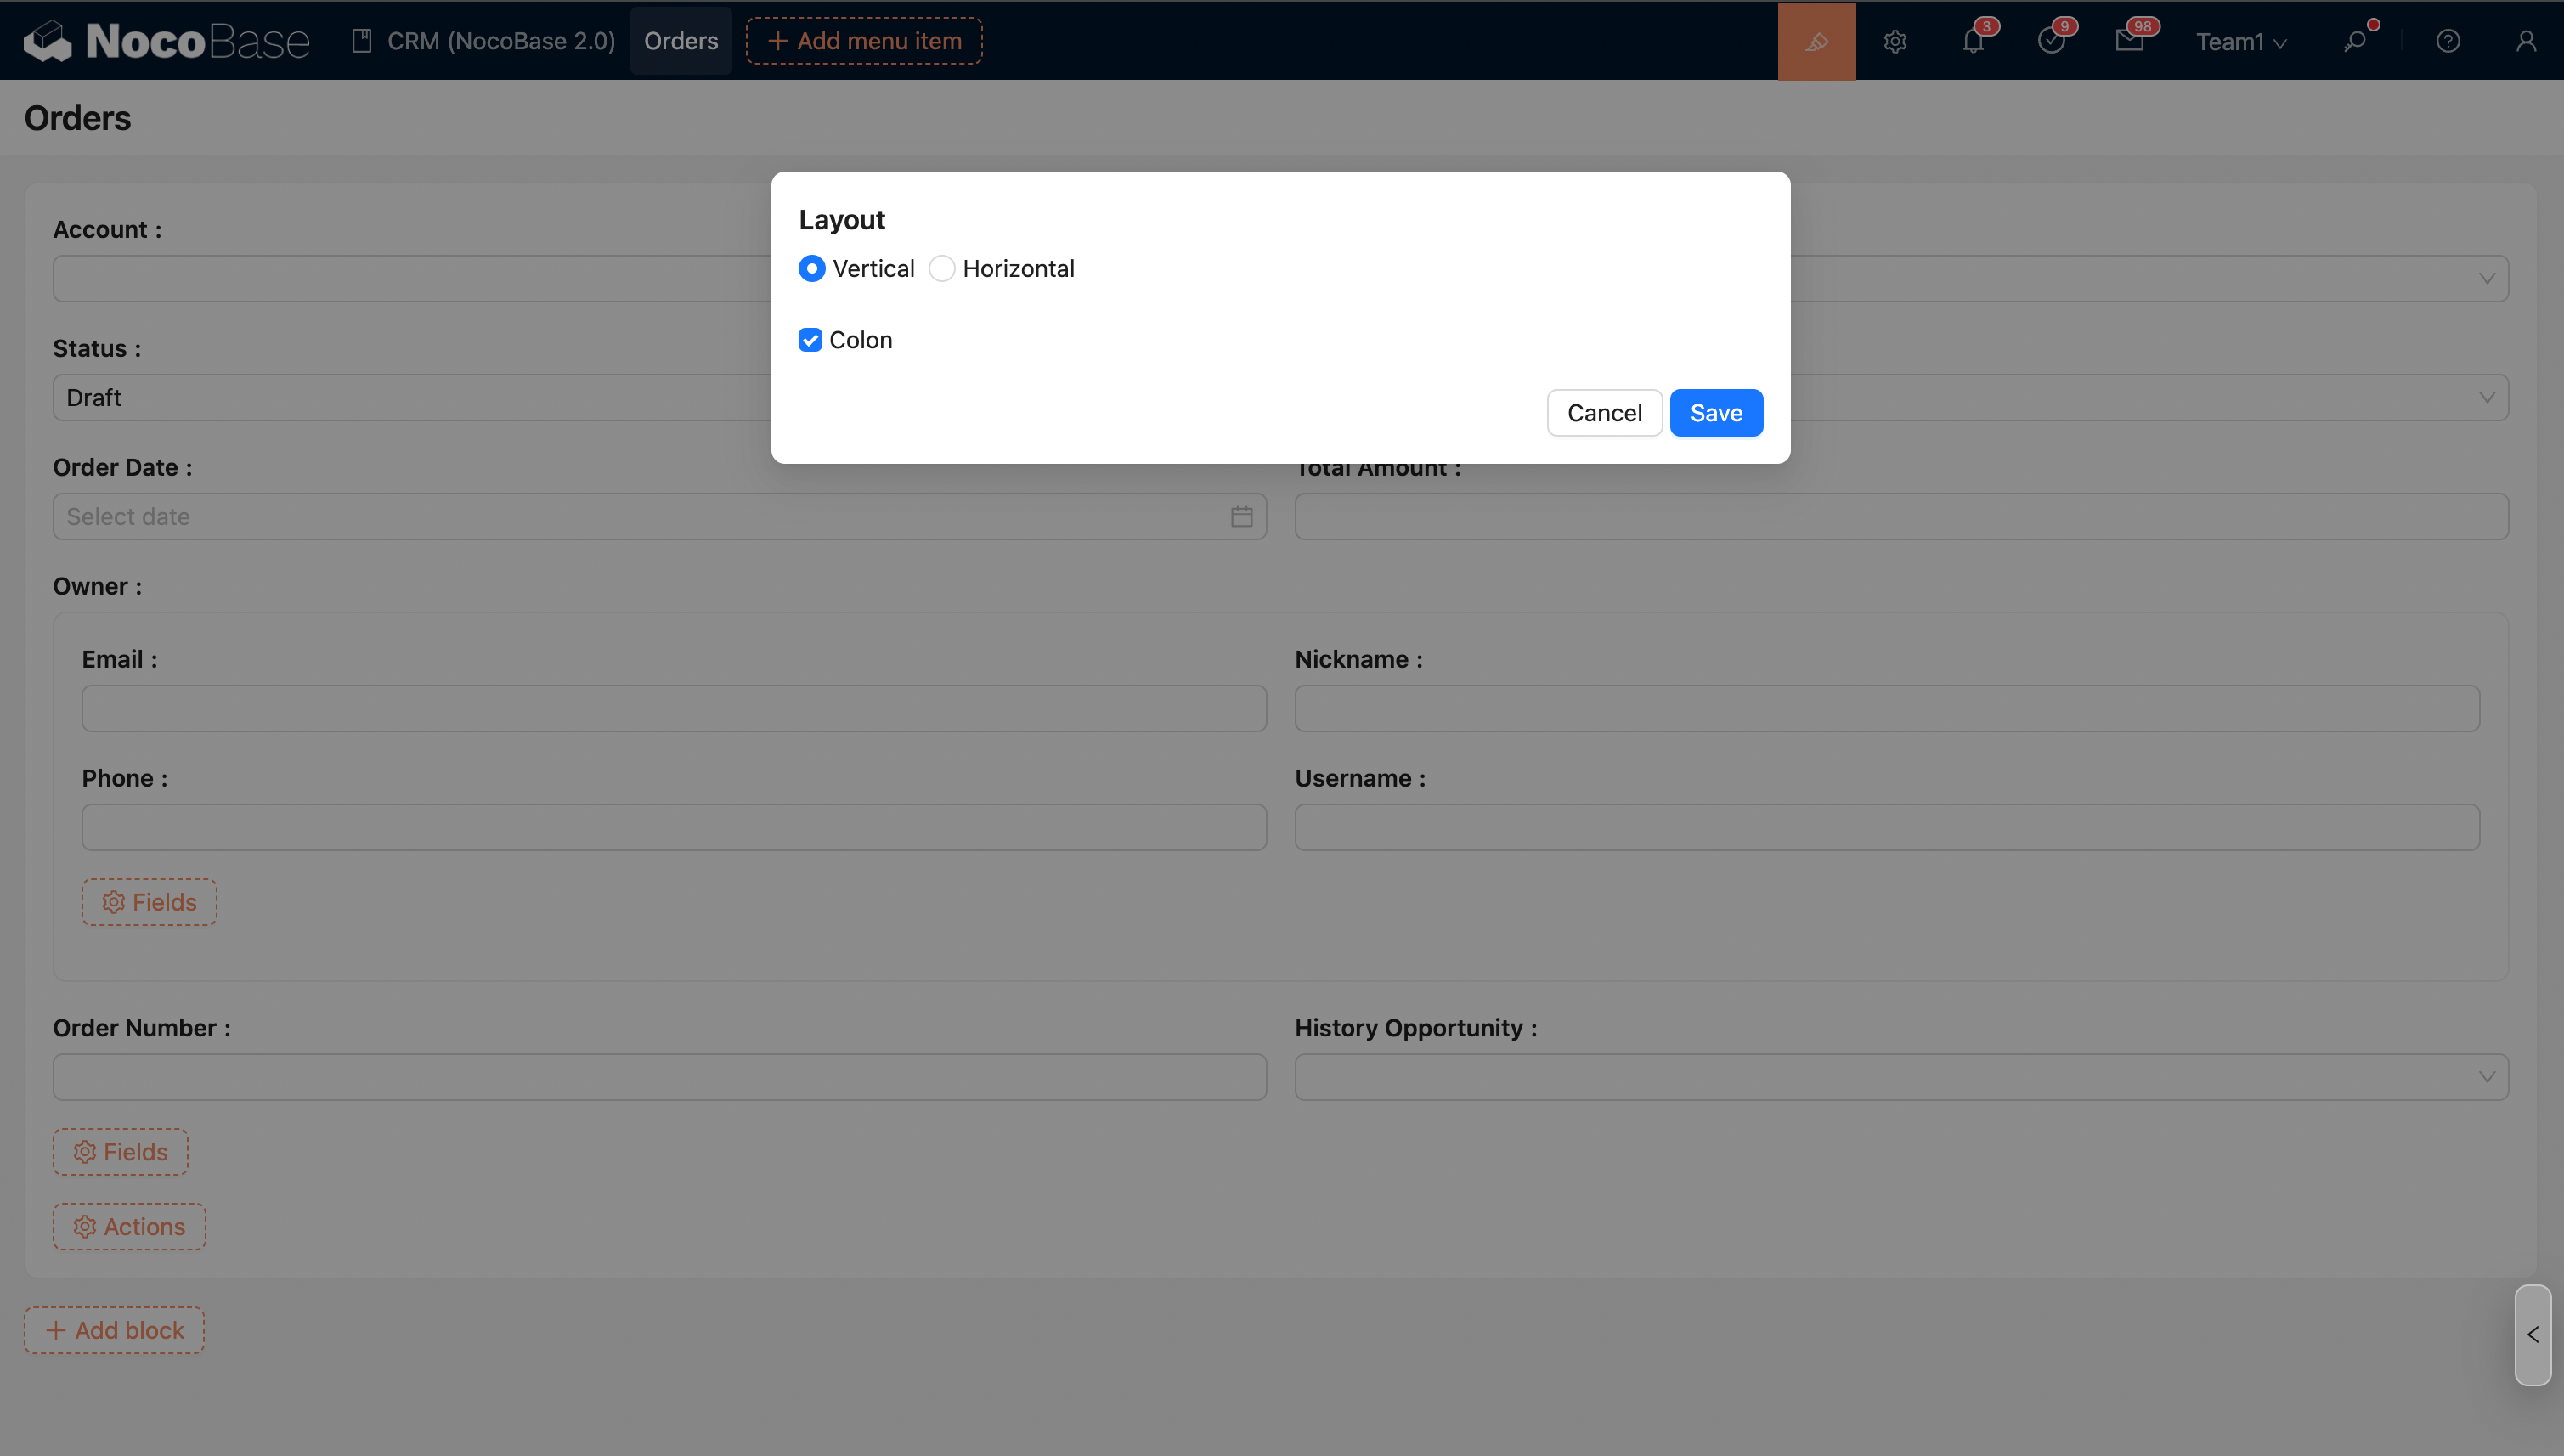
Task: Save the layout settings
Action: [x=1715, y=413]
